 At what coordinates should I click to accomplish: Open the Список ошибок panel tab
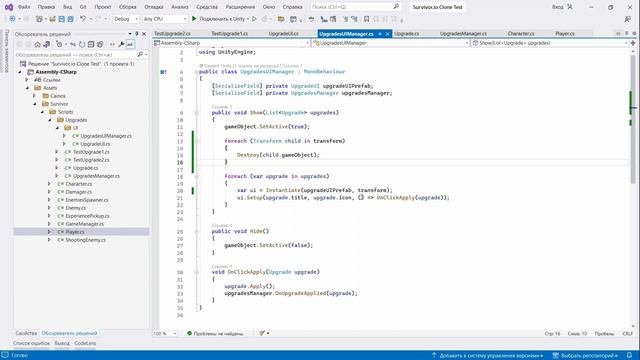(x=31, y=343)
